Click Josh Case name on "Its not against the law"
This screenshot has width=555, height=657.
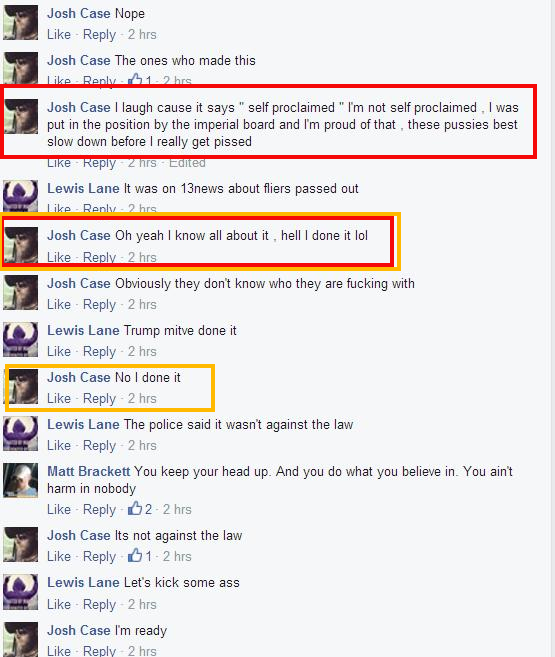(x=79, y=535)
